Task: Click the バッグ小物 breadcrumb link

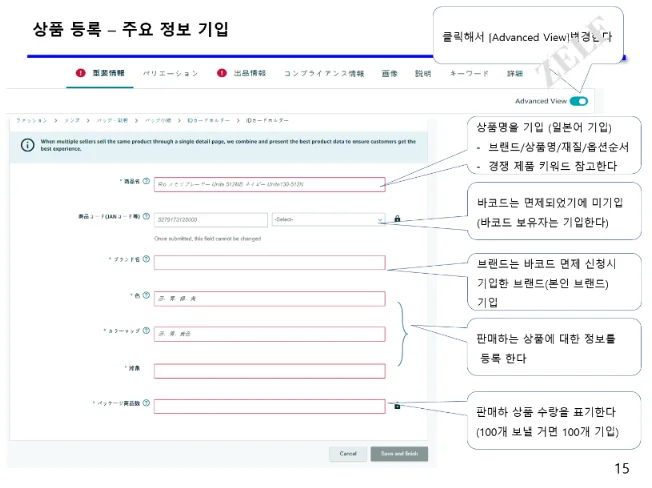Action: (158, 121)
